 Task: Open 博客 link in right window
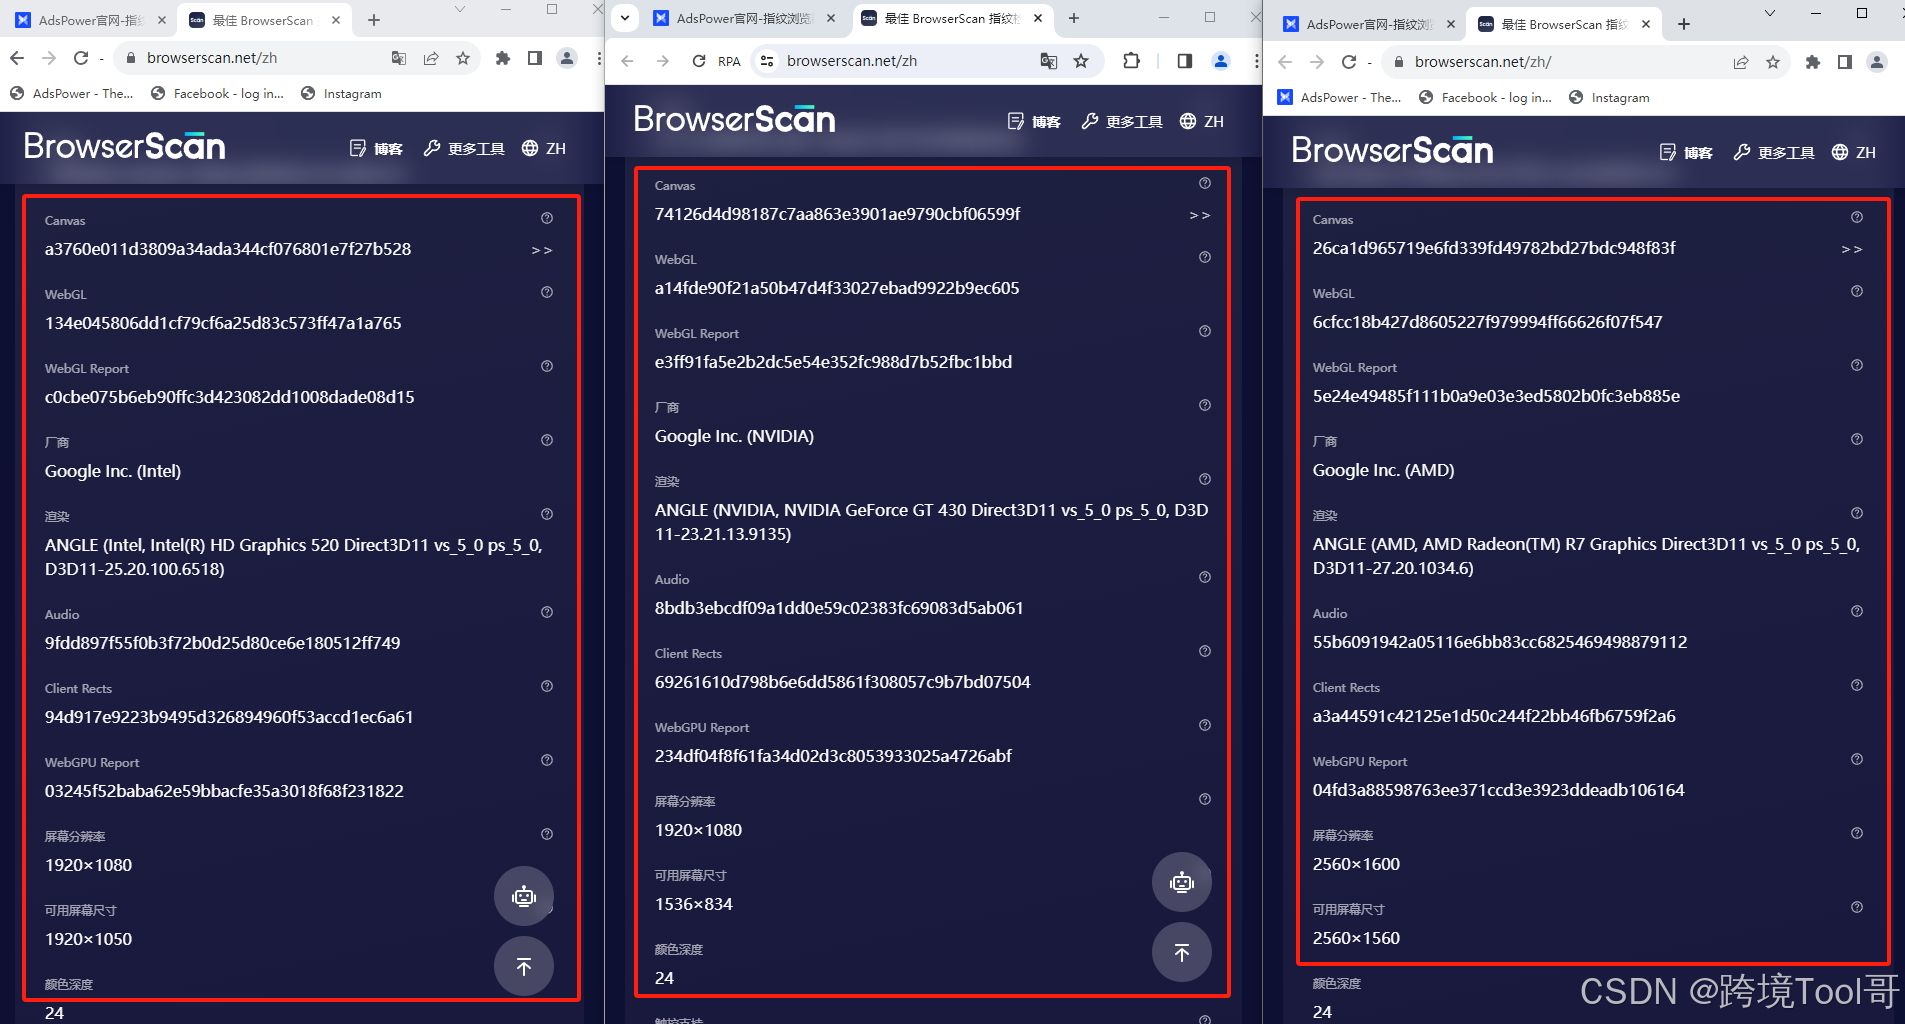1686,152
